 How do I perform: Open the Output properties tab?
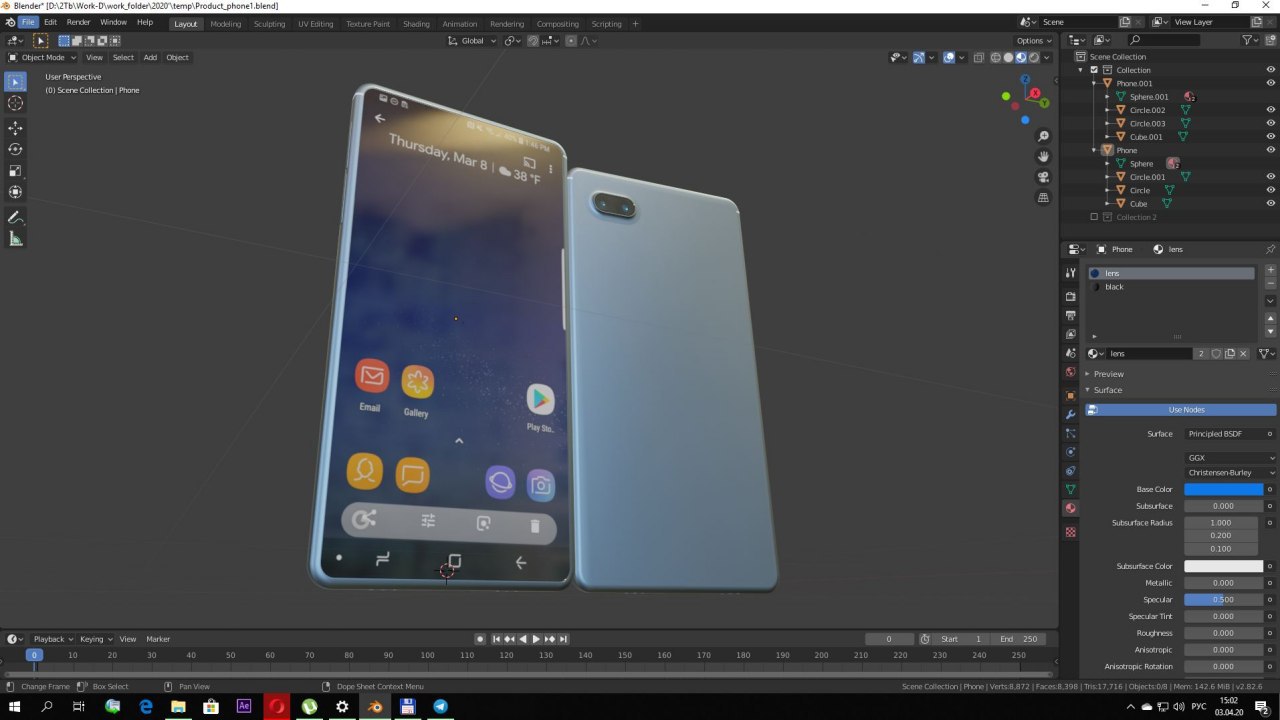(1070, 315)
